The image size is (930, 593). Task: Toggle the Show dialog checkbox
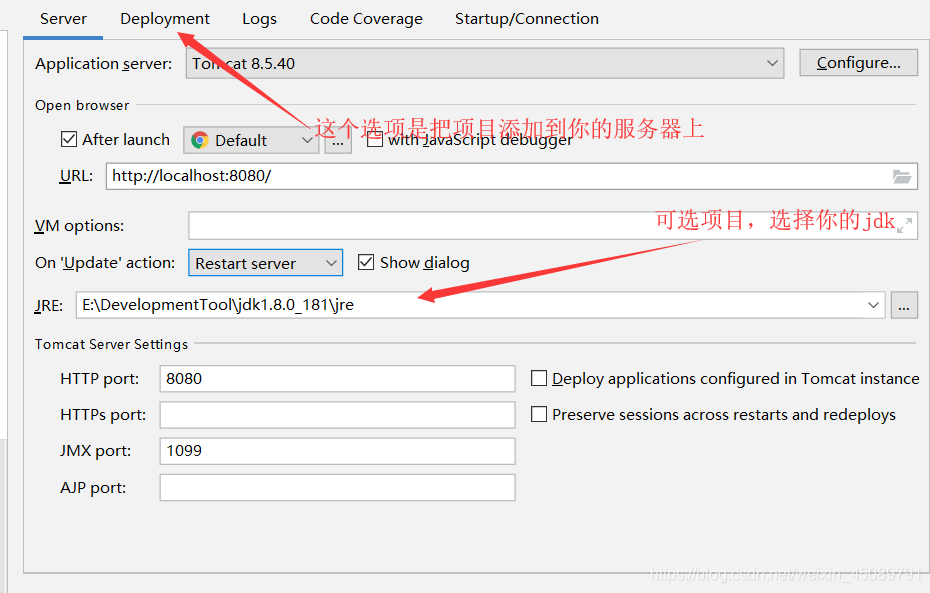click(x=366, y=262)
